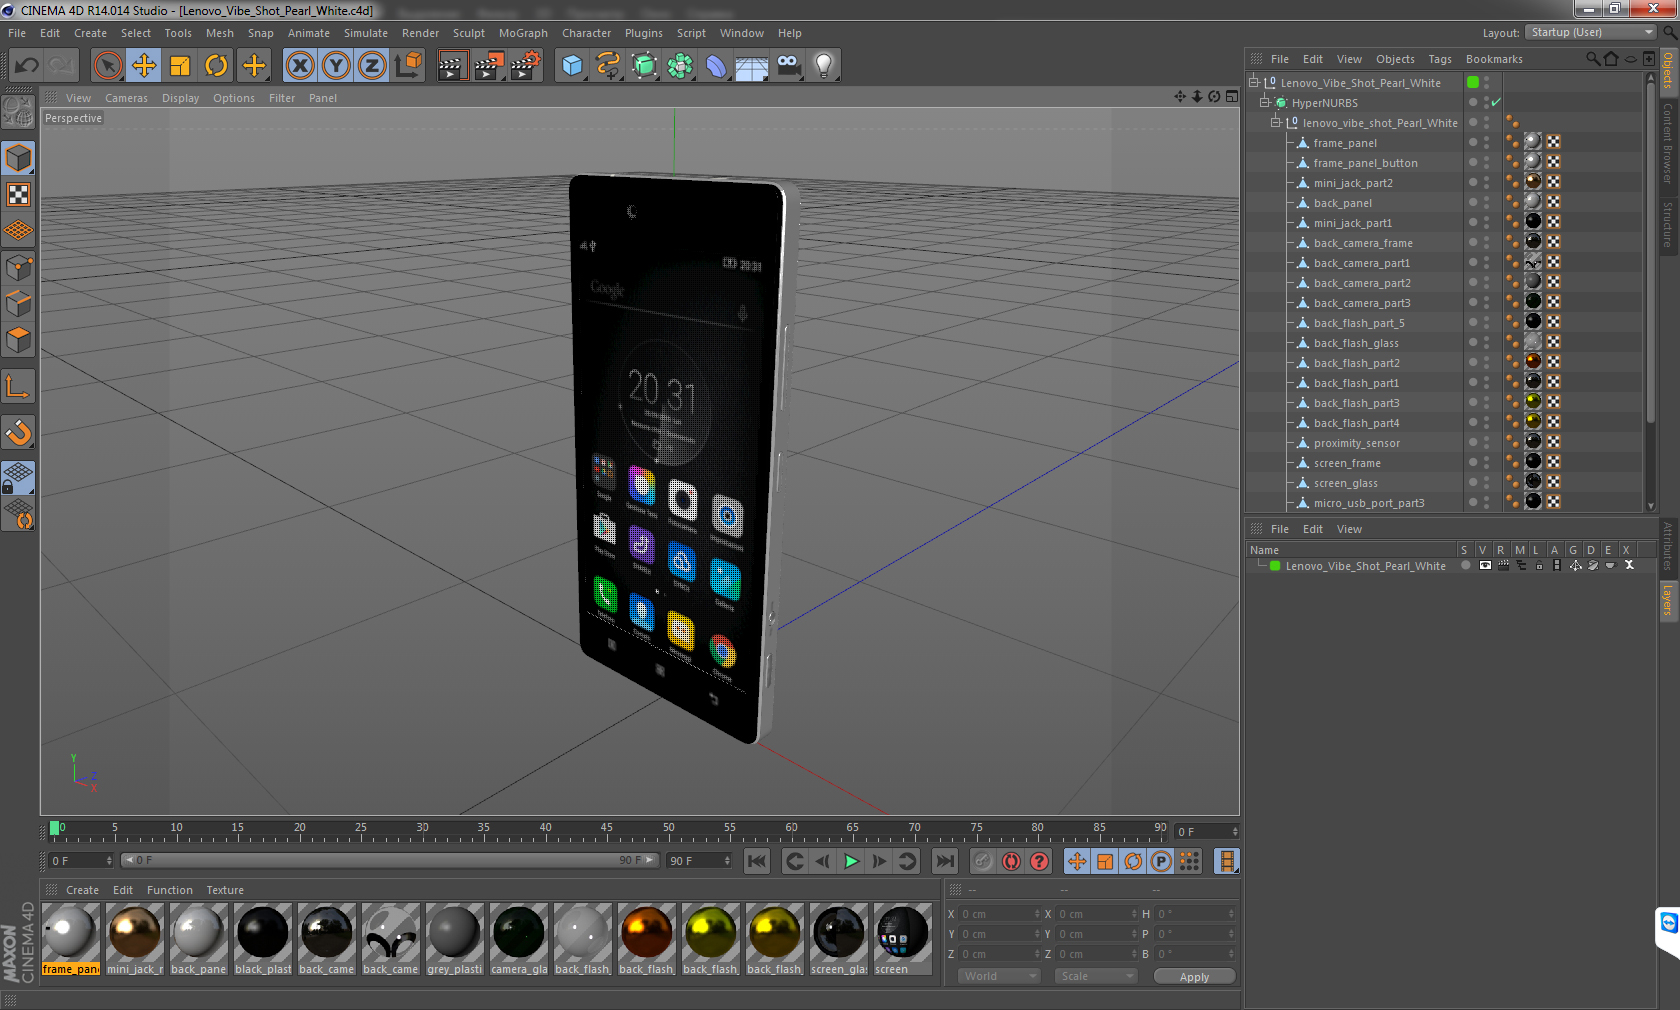
Task: Toggle frame_panel visibility dot
Action: (x=1473, y=142)
